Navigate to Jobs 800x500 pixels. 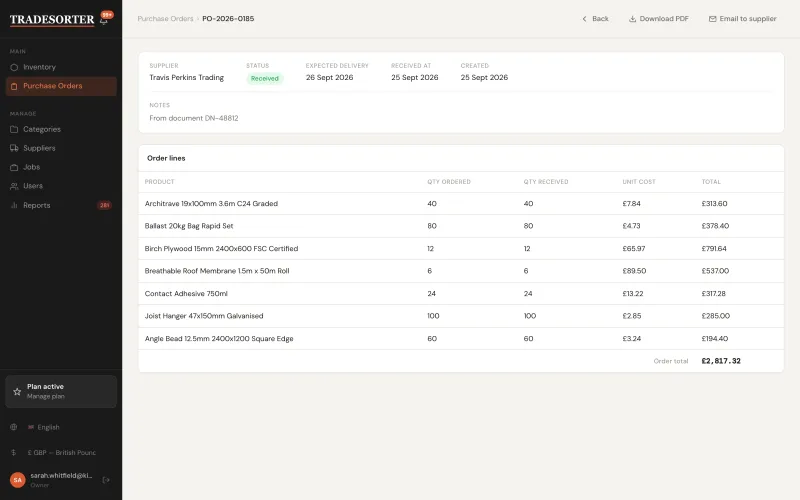pos(61,167)
